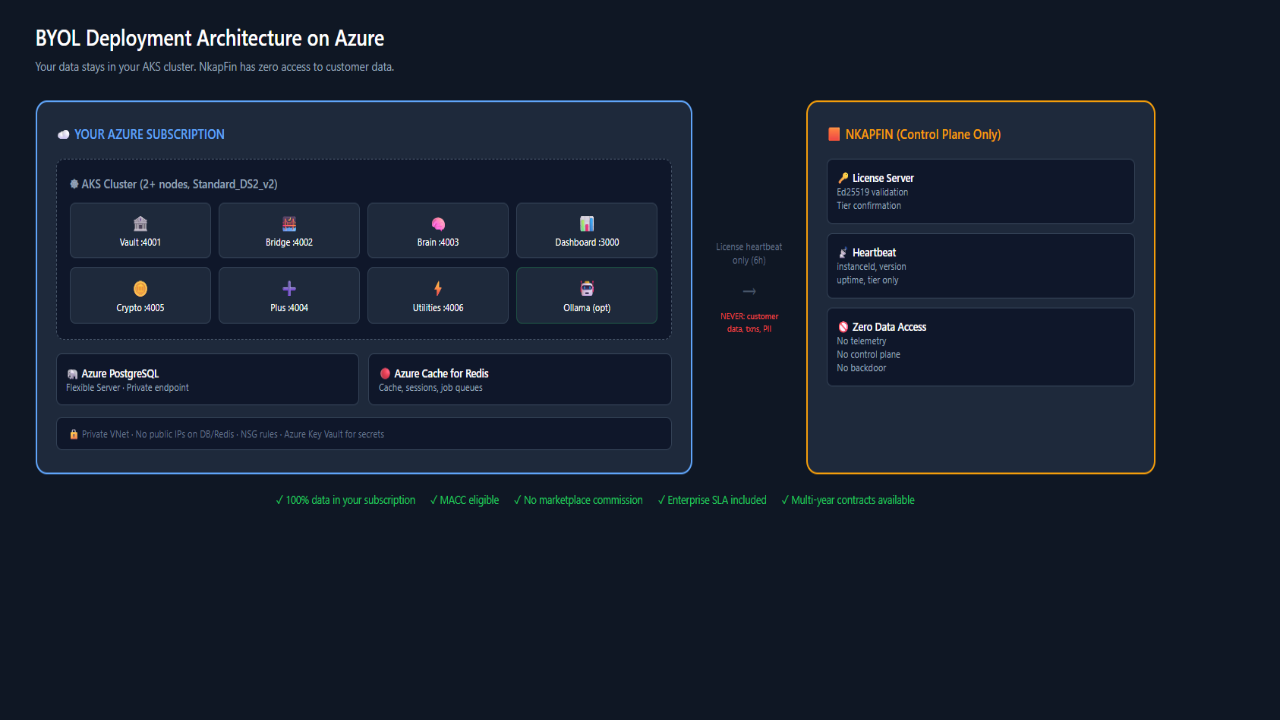1280x720 pixels.
Task: Click the No control plane text
Action: 869,354
